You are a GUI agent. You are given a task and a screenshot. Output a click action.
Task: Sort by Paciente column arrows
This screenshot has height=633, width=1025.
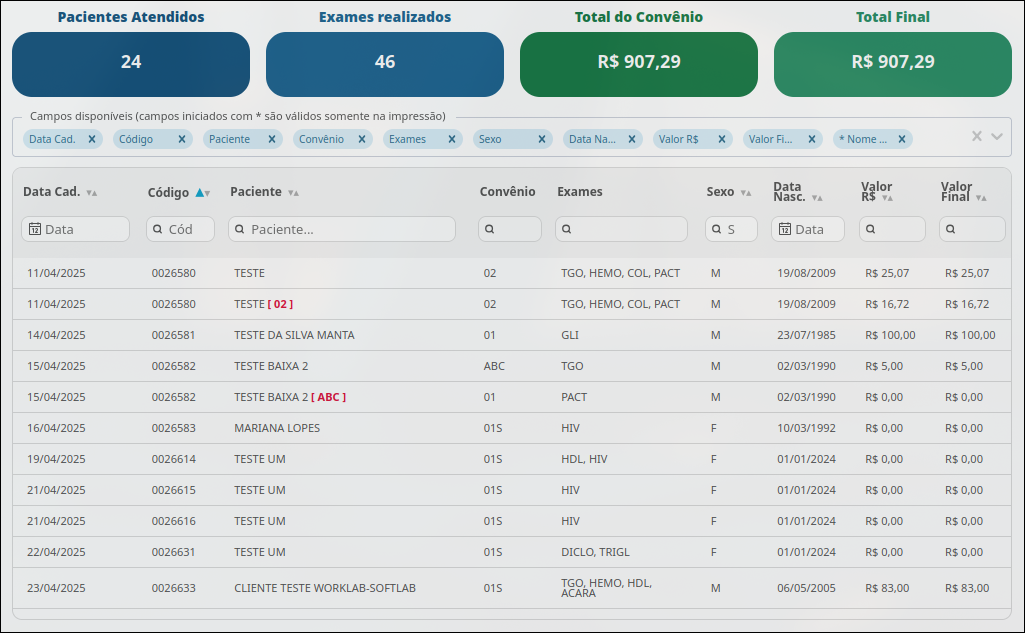pos(293,193)
